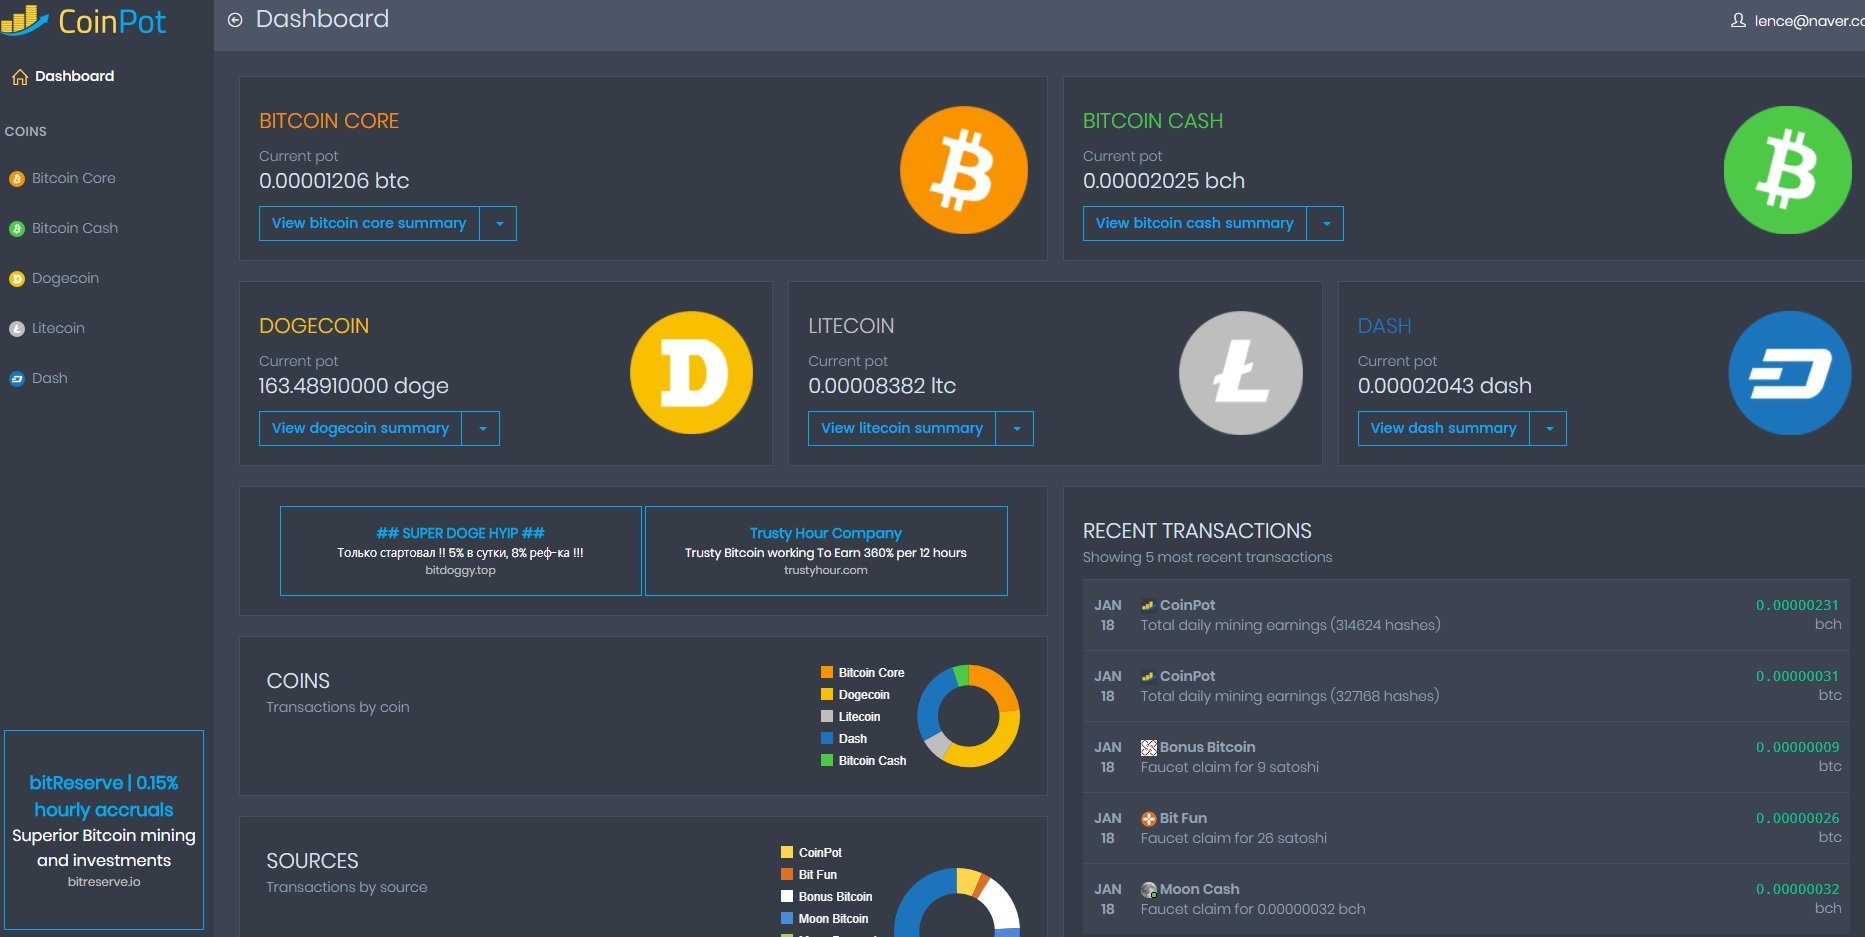Click View bitcoin core summary button
The image size is (1865, 937).
pyautogui.click(x=369, y=223)
